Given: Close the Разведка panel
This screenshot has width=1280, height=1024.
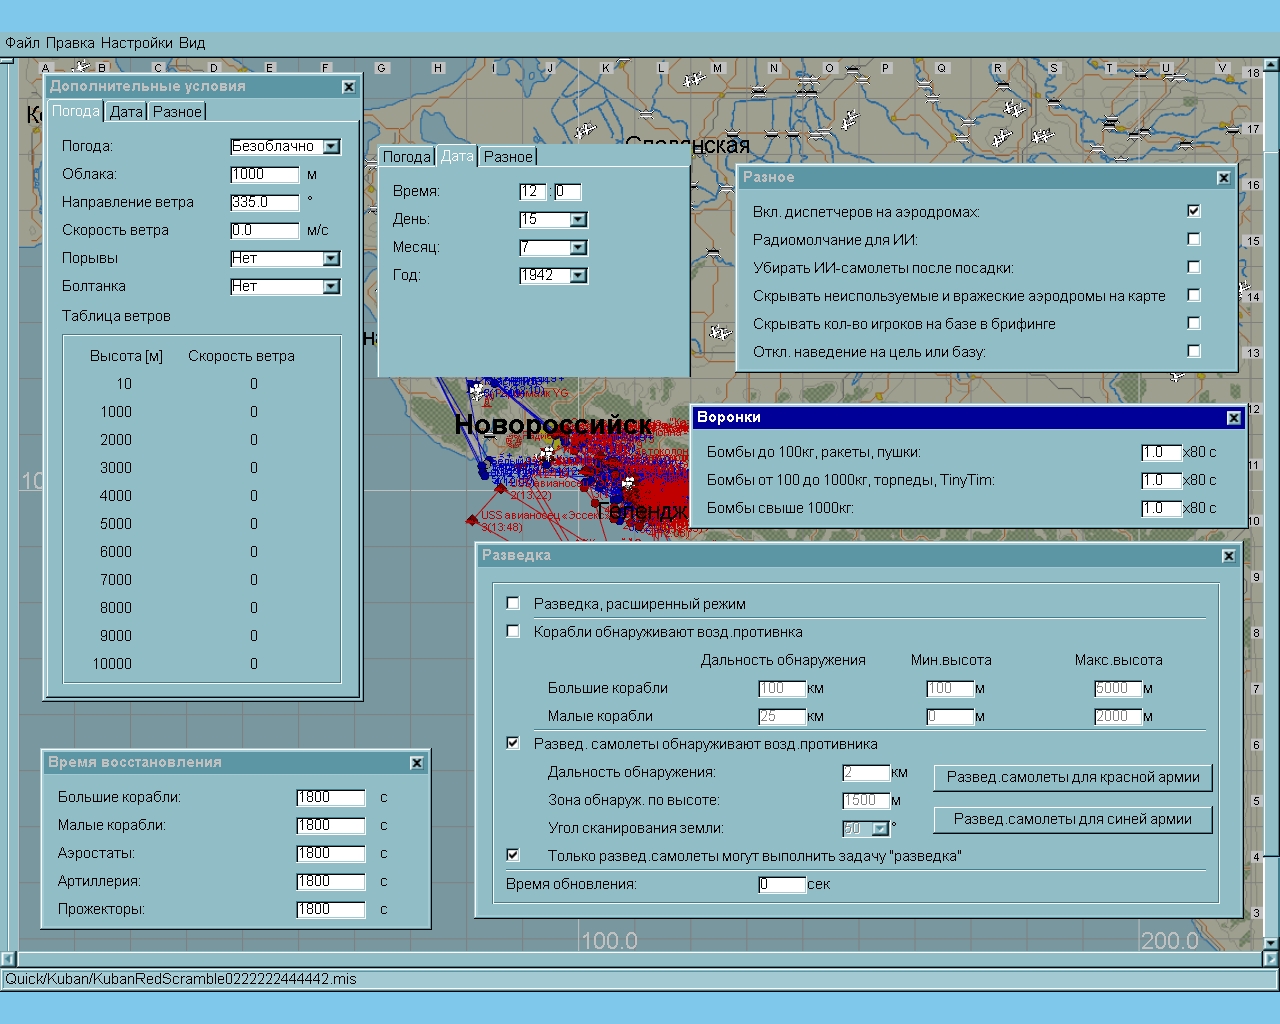Looking at the screenshot, I should [x=1228, y=556].
